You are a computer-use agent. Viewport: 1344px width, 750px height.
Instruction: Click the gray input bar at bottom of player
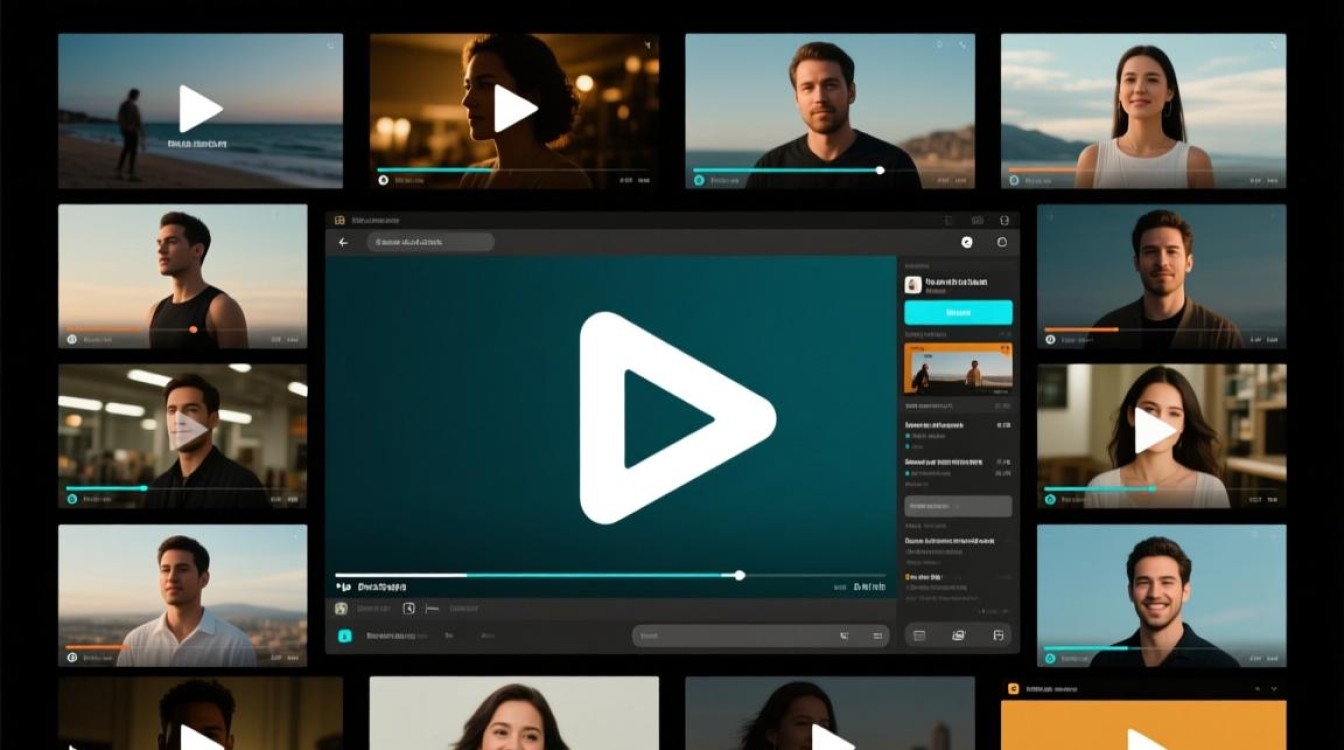pyautogui.click(x=761, y=635)
